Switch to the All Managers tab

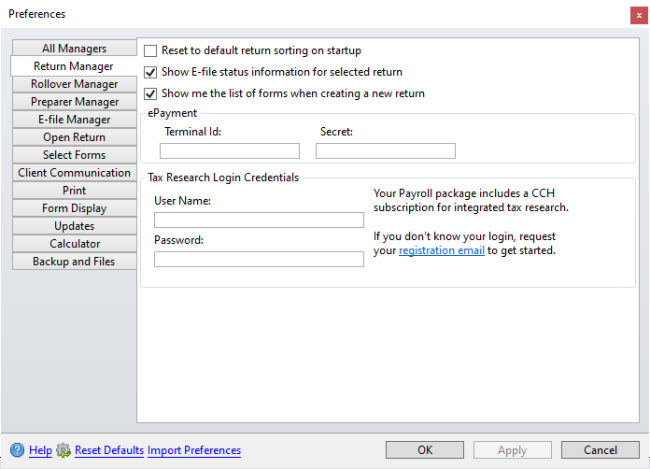[74, 48]
